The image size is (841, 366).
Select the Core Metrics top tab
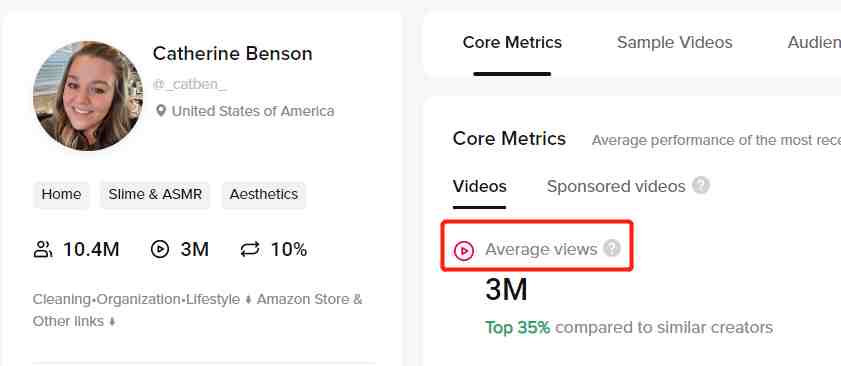click(x=512, y=42)
